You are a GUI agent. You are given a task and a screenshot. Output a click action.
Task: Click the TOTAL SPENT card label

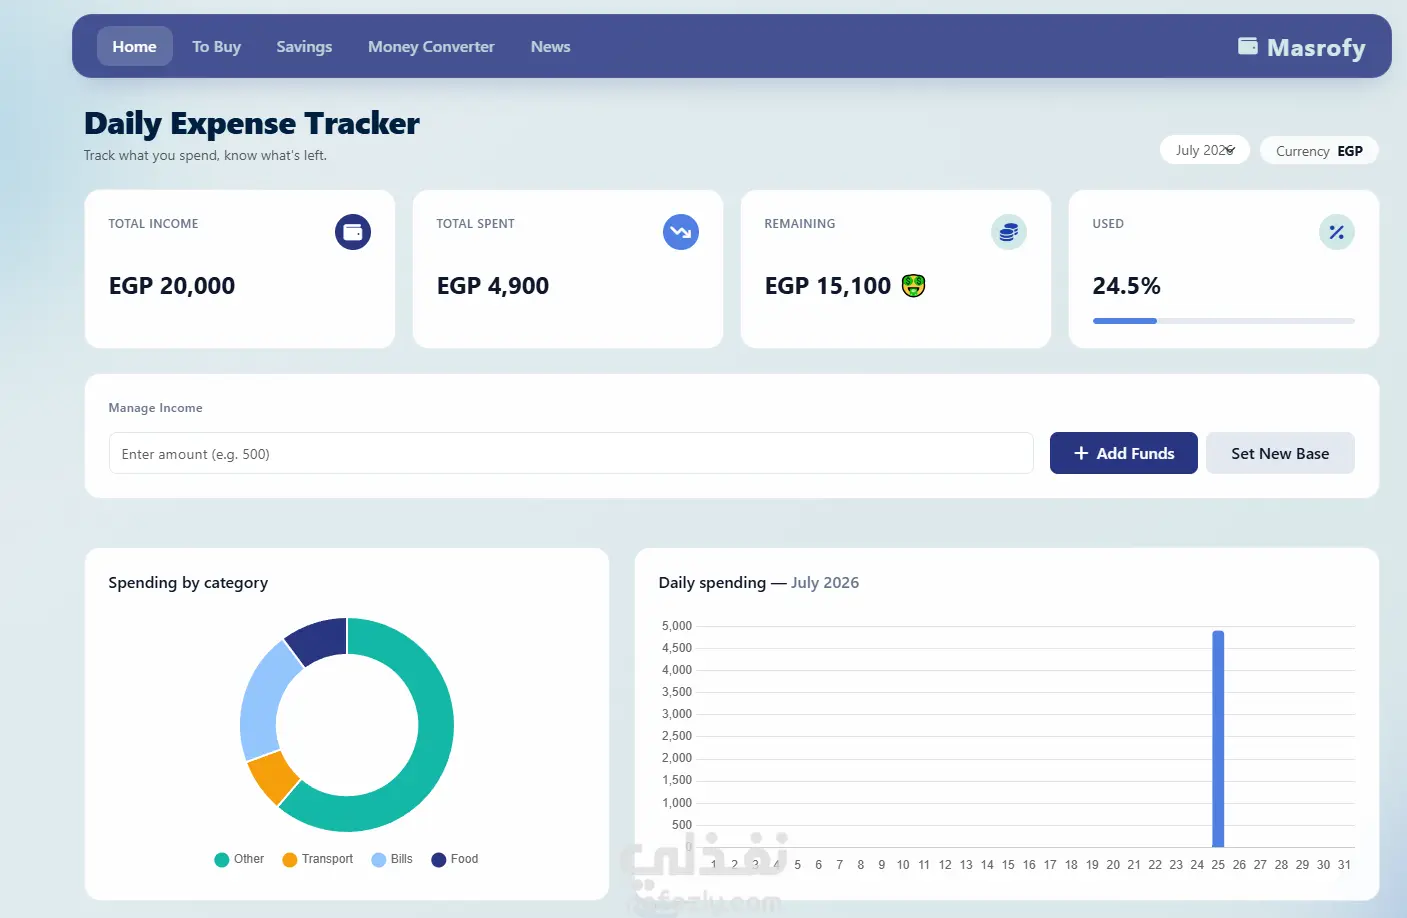tap(476, 224)
